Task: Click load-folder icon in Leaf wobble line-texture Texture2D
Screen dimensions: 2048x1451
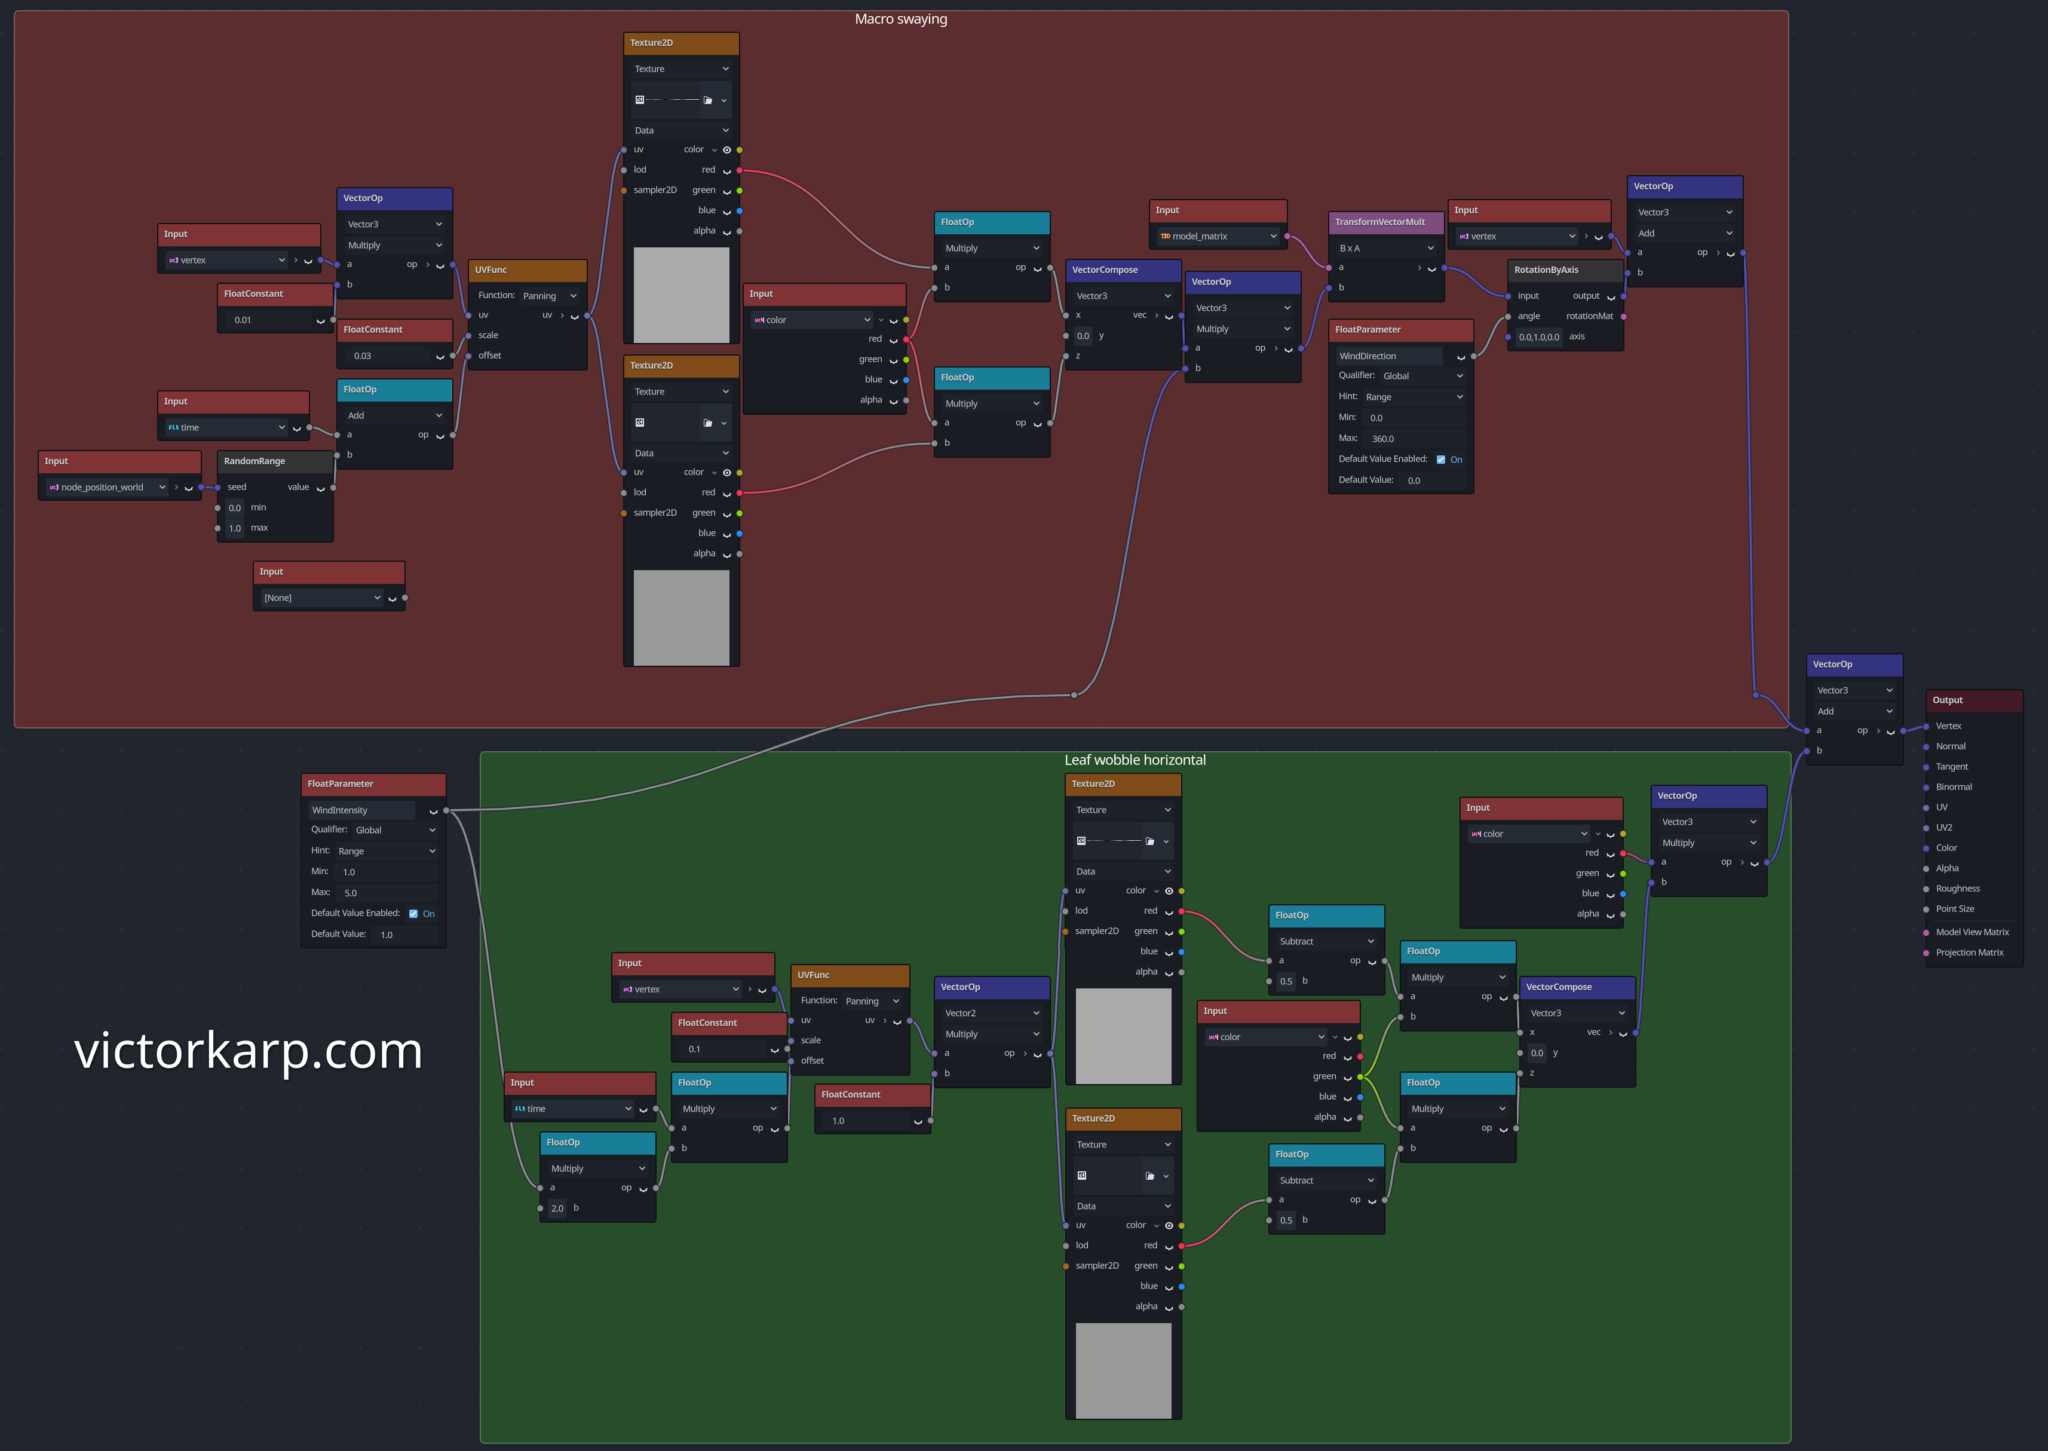Action: [x=1150, y=841]
